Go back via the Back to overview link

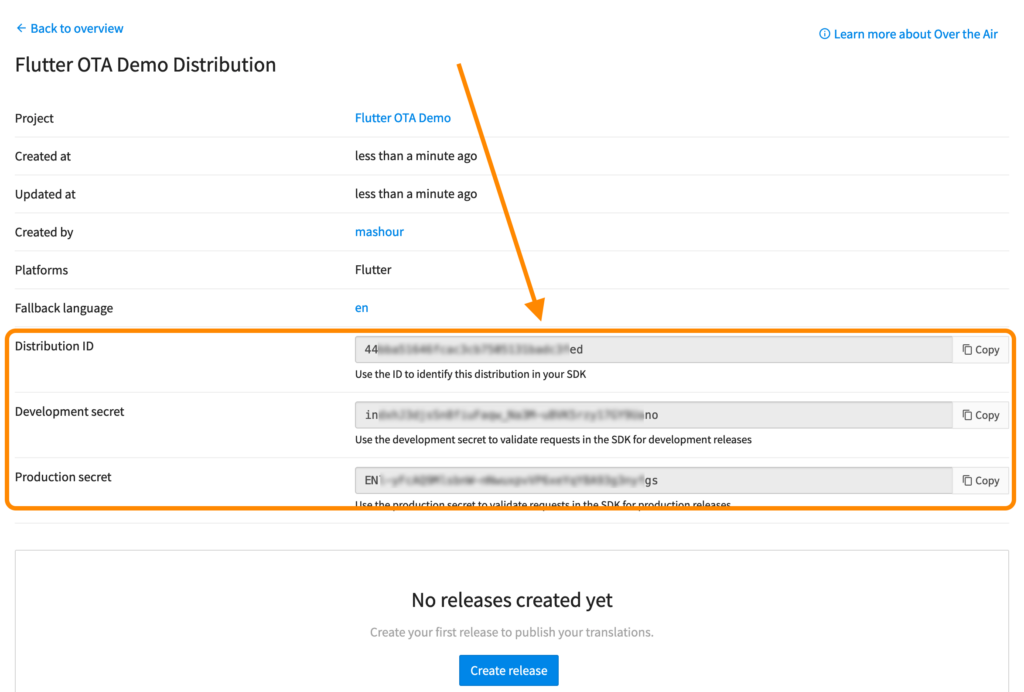69,28
